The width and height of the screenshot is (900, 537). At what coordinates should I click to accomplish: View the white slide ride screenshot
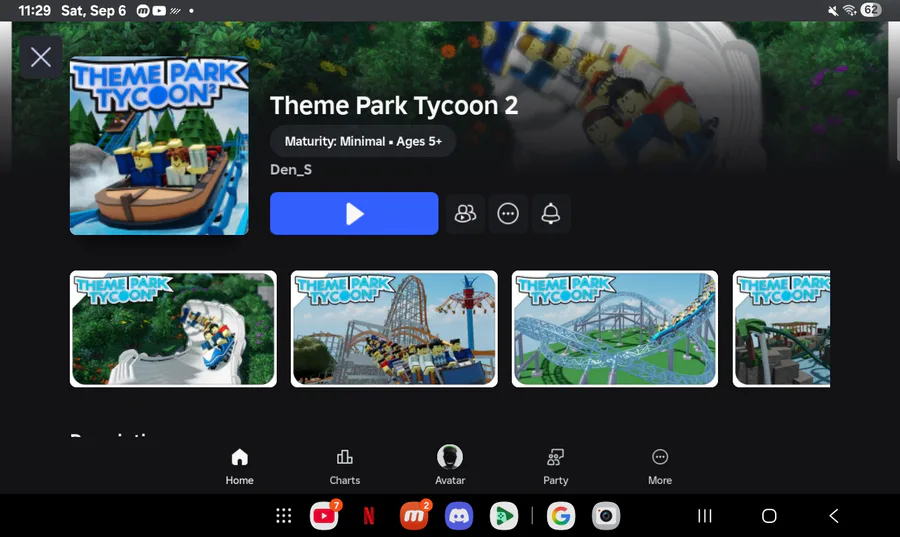[x=173, y=329]
